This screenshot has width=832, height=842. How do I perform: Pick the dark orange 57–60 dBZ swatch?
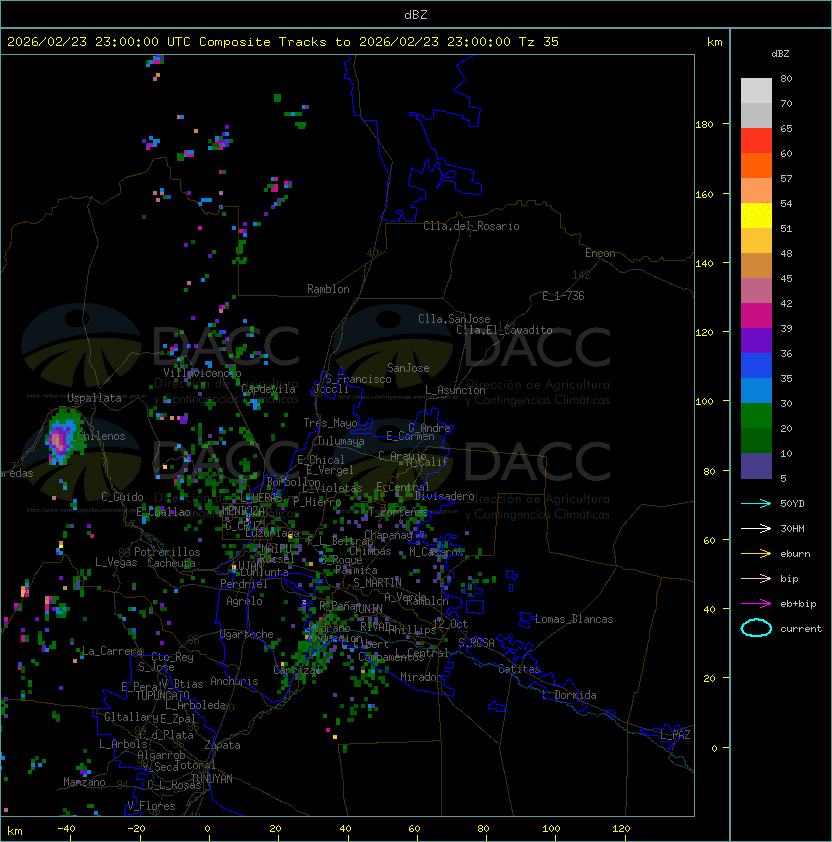[756, 165]
